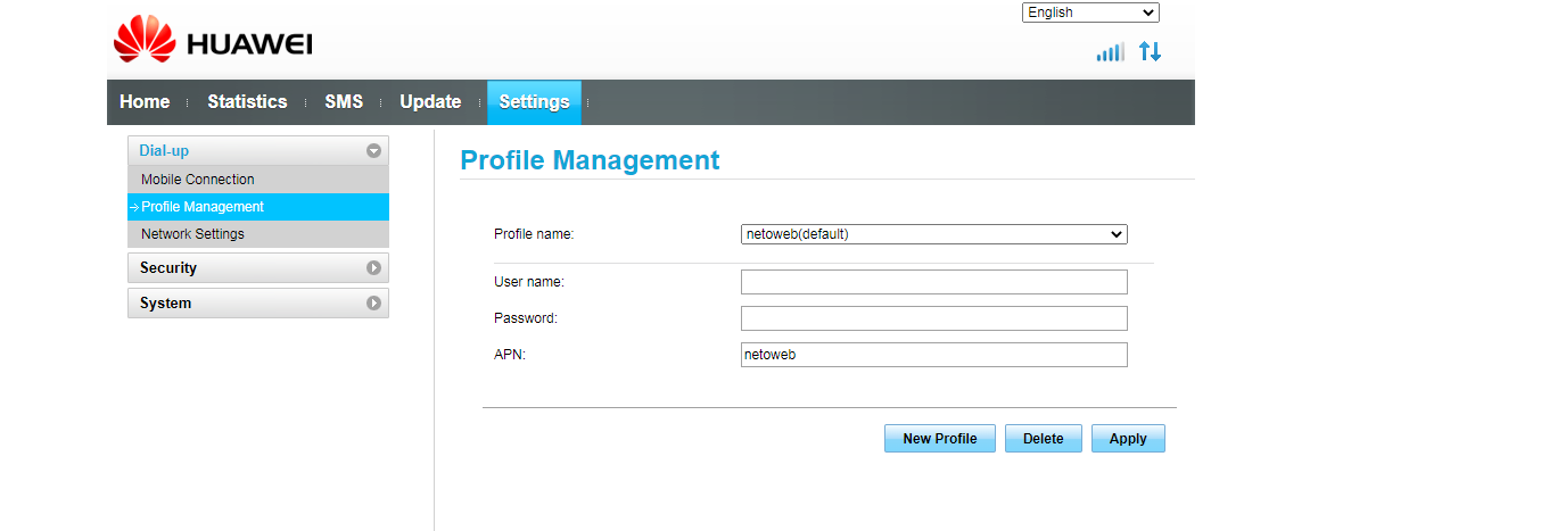Focus the User name field
1557x531 pixels.
coord(933,282)
